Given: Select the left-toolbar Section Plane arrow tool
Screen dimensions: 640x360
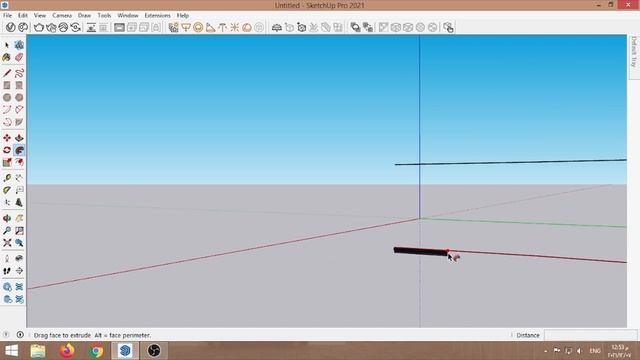Looking at the screenshot, I should (x=19, y=271).
